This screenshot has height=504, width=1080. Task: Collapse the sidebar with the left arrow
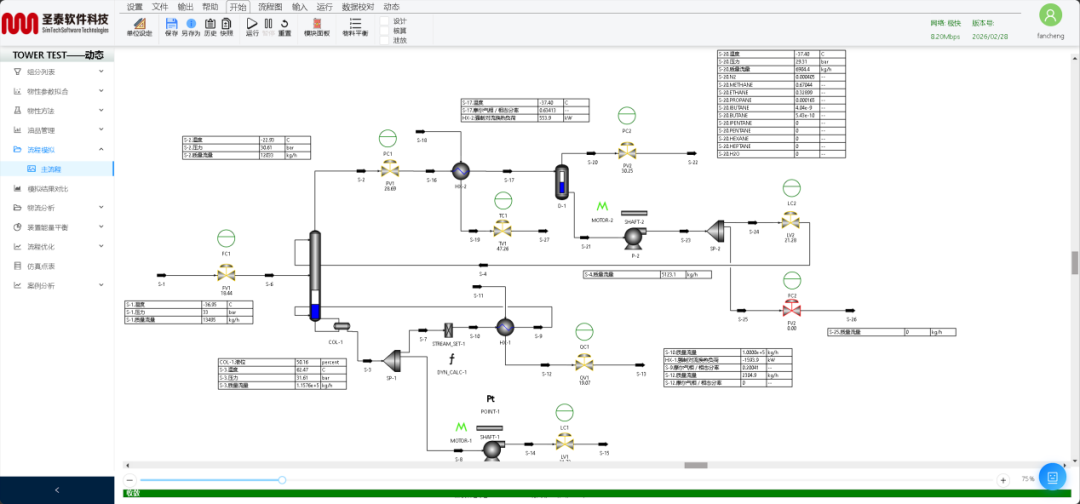tap(57, 490)
